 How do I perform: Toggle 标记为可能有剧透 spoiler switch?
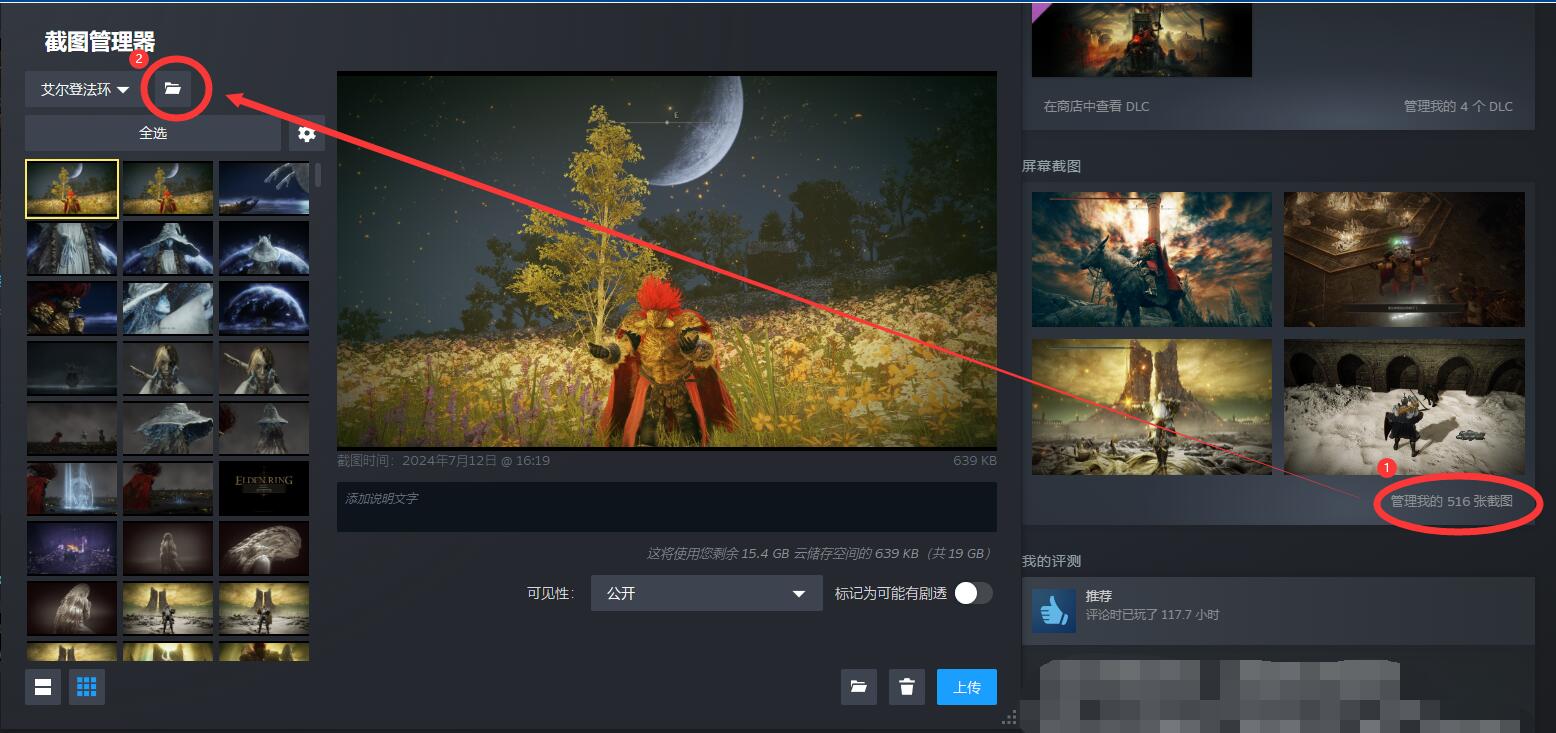pos(973,593)
